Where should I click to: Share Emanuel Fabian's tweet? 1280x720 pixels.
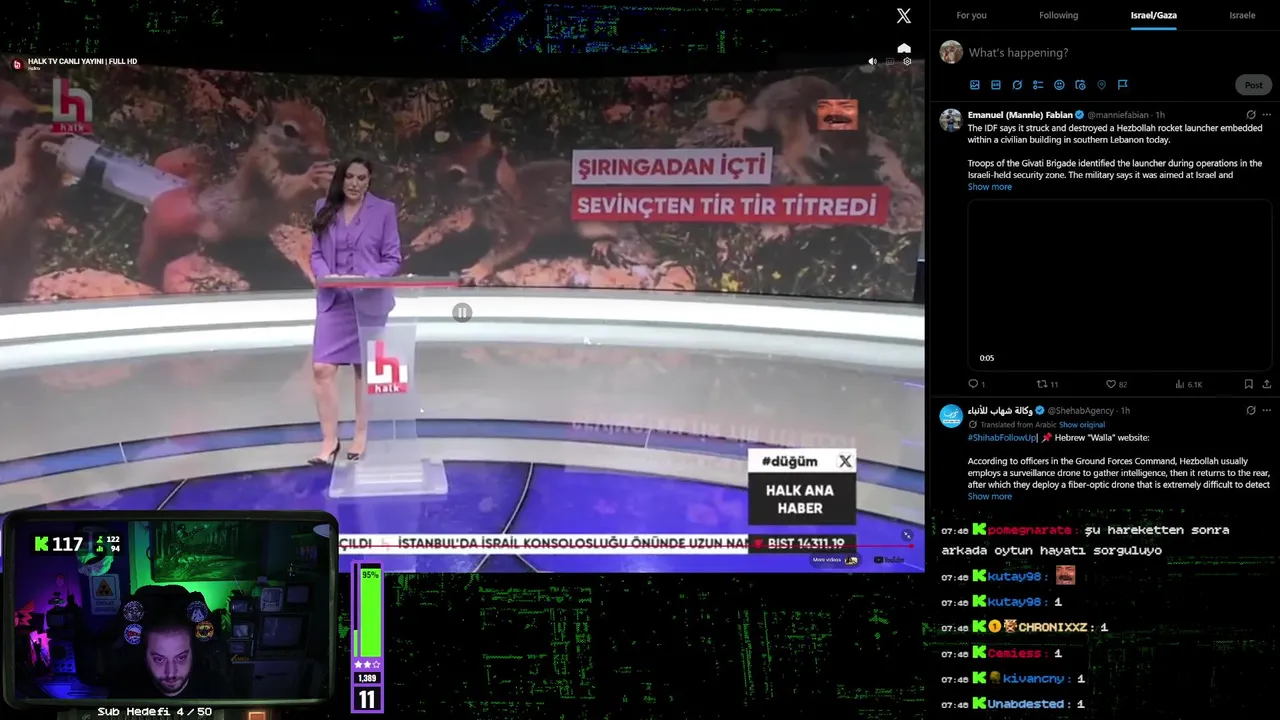point(1267,384)
